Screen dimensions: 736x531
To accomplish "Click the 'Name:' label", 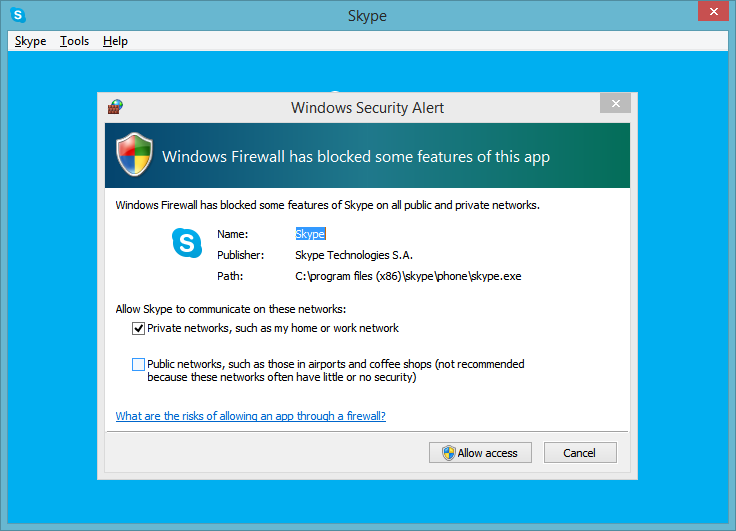I will click(x=232, y=234).
